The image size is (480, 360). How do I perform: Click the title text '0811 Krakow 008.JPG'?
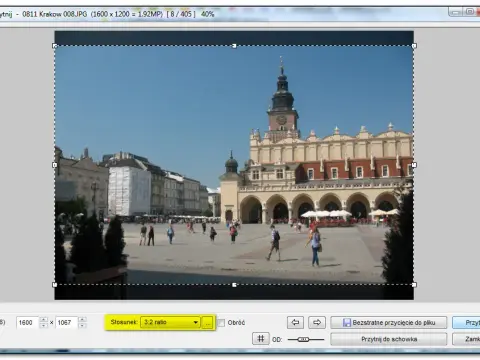(54, 14)
